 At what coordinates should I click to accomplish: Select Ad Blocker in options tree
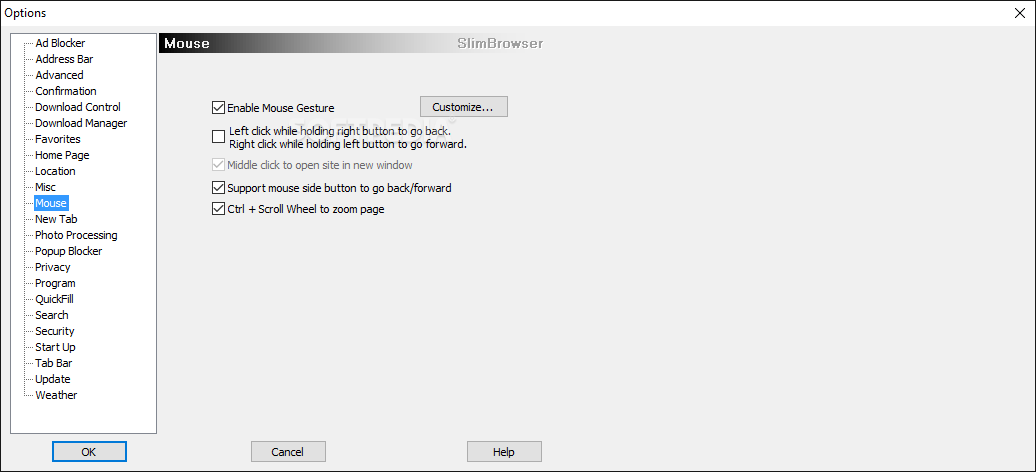click(60, 43)
